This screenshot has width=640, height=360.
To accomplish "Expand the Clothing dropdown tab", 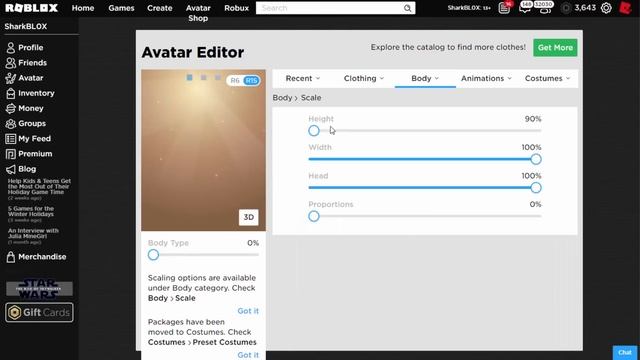I will (364, 78).
